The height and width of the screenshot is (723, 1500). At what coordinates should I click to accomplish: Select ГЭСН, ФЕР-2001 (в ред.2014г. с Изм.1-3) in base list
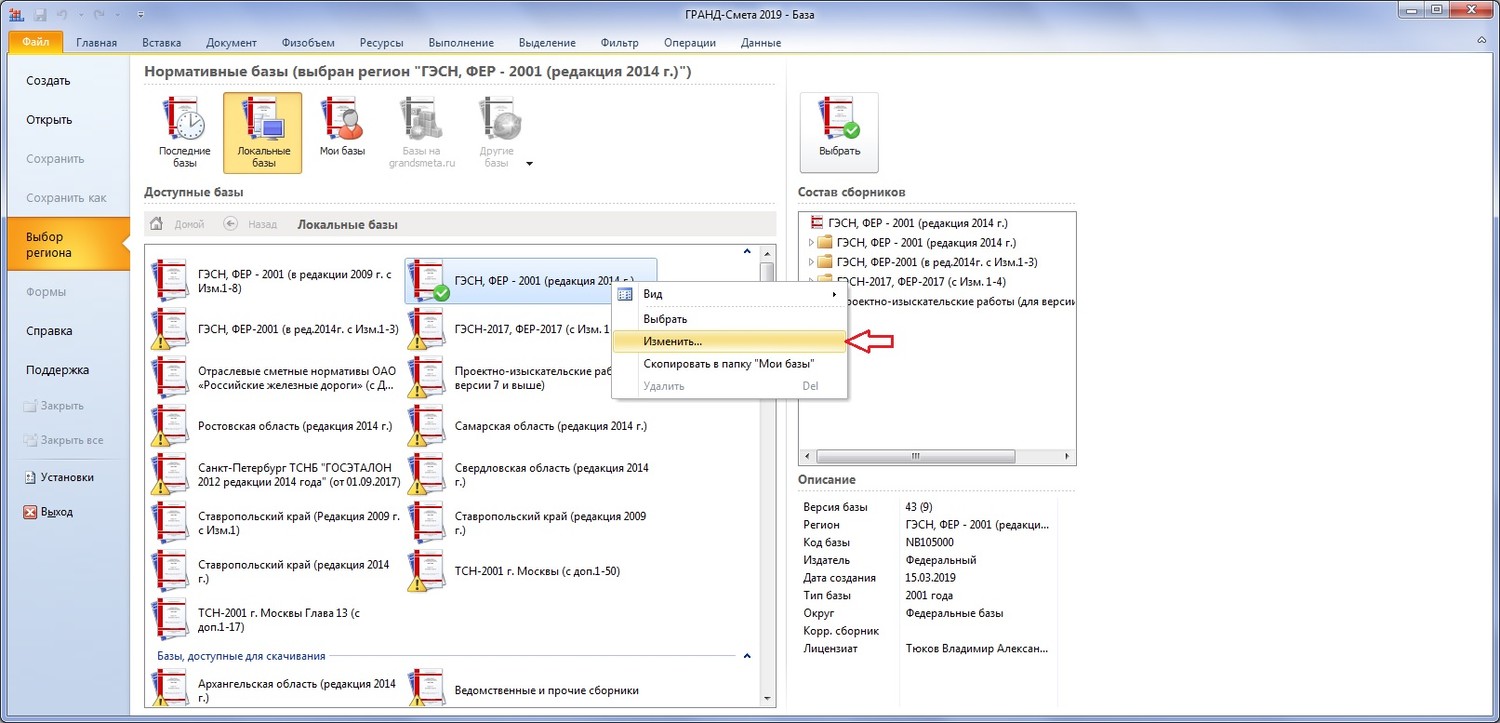tap(274, 329)
